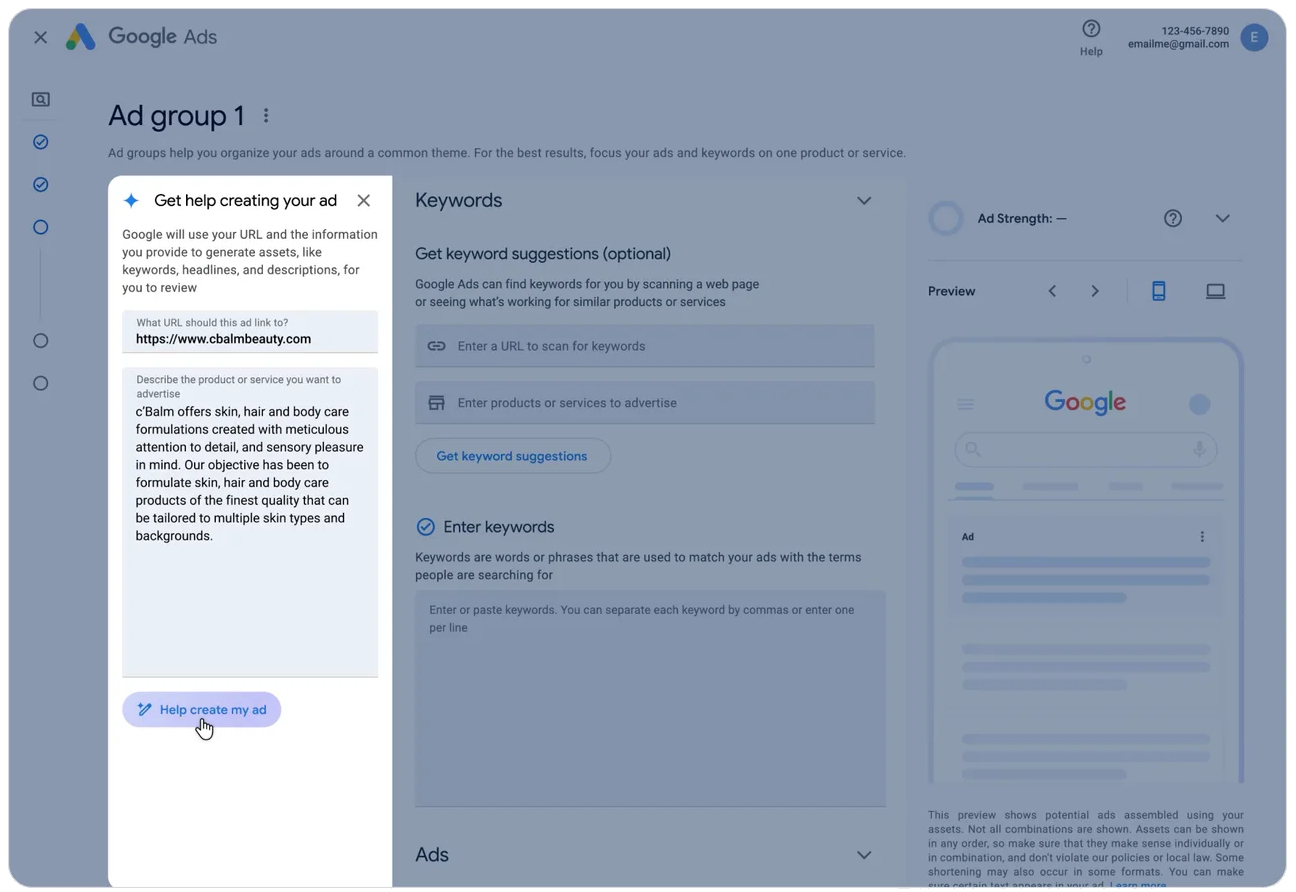Click the Google Ads logo
The height and width of the screenshot is (892, 1296).
coord(140,36)
